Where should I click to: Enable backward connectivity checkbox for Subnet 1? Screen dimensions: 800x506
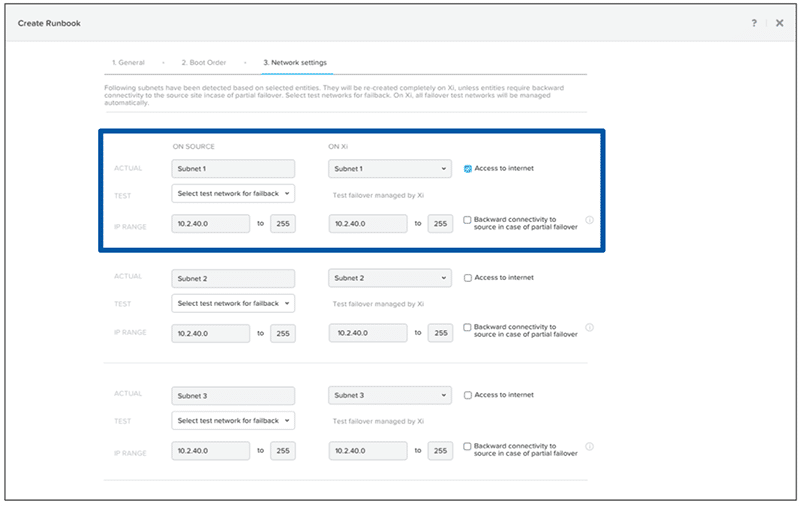point(468,219)
